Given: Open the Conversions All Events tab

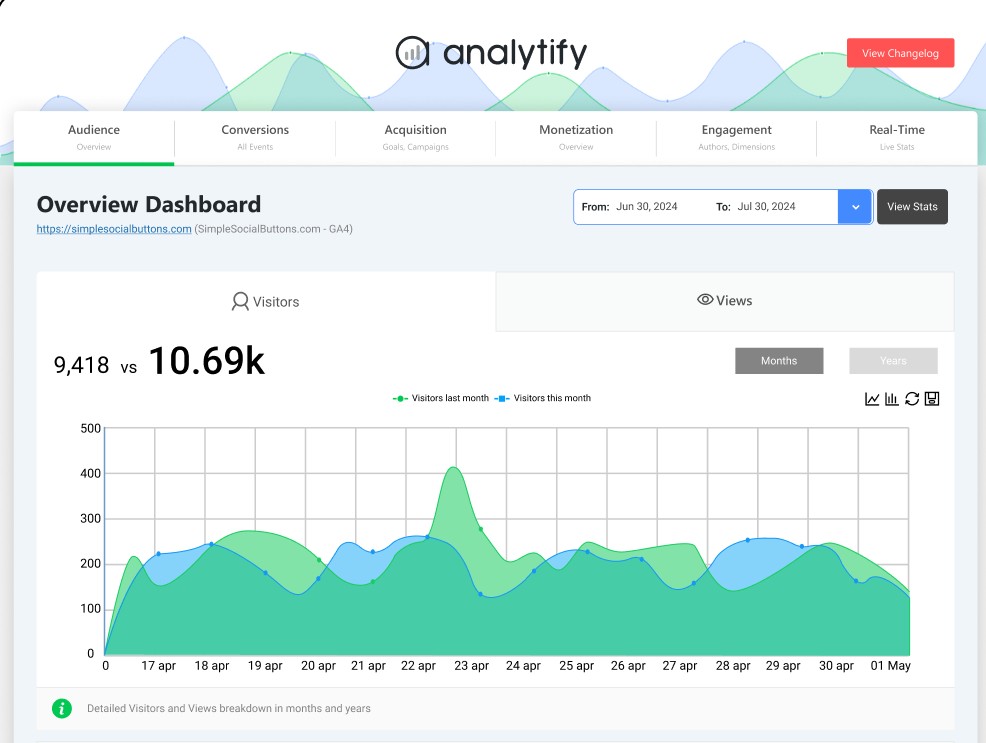Looking at the screenshot, I should coord(255,138).
